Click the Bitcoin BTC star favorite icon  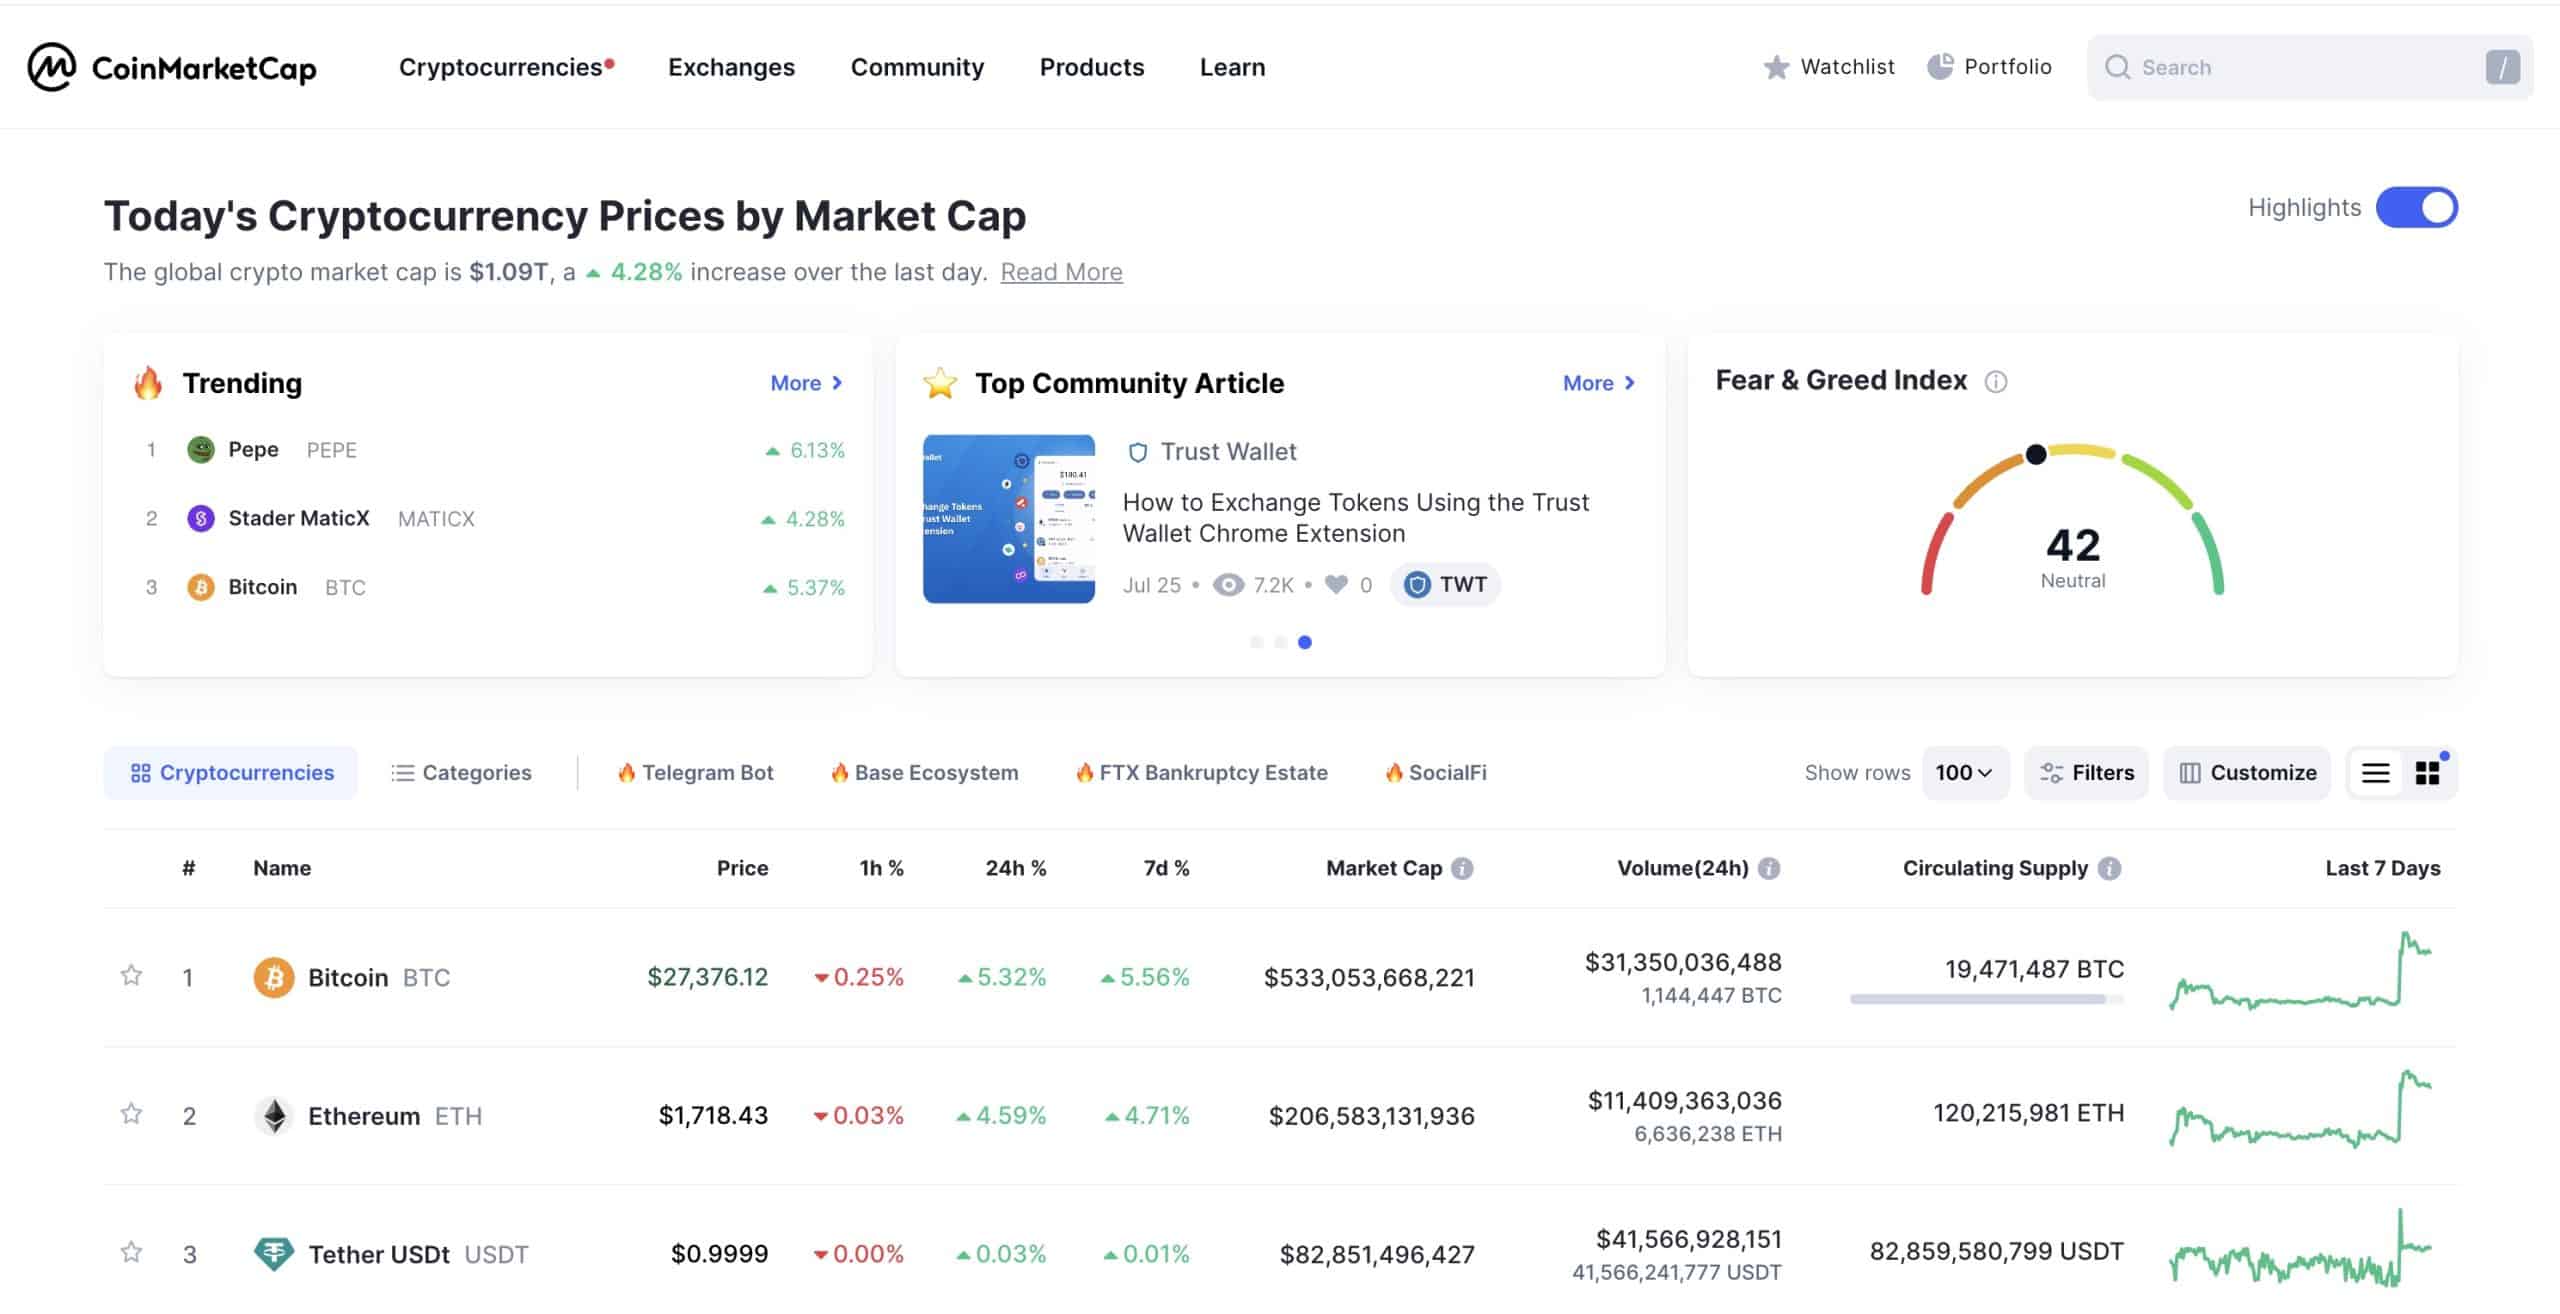tap(132, 975)
